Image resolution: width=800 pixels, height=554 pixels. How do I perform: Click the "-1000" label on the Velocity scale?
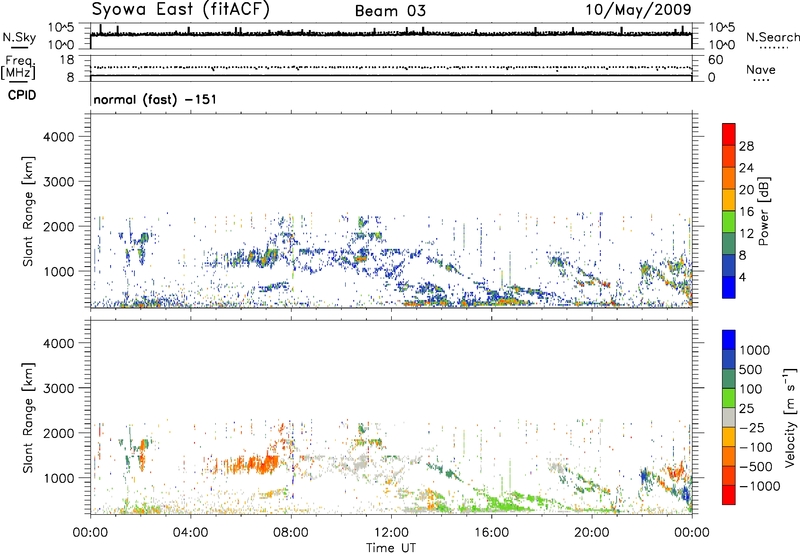[759, 486]
